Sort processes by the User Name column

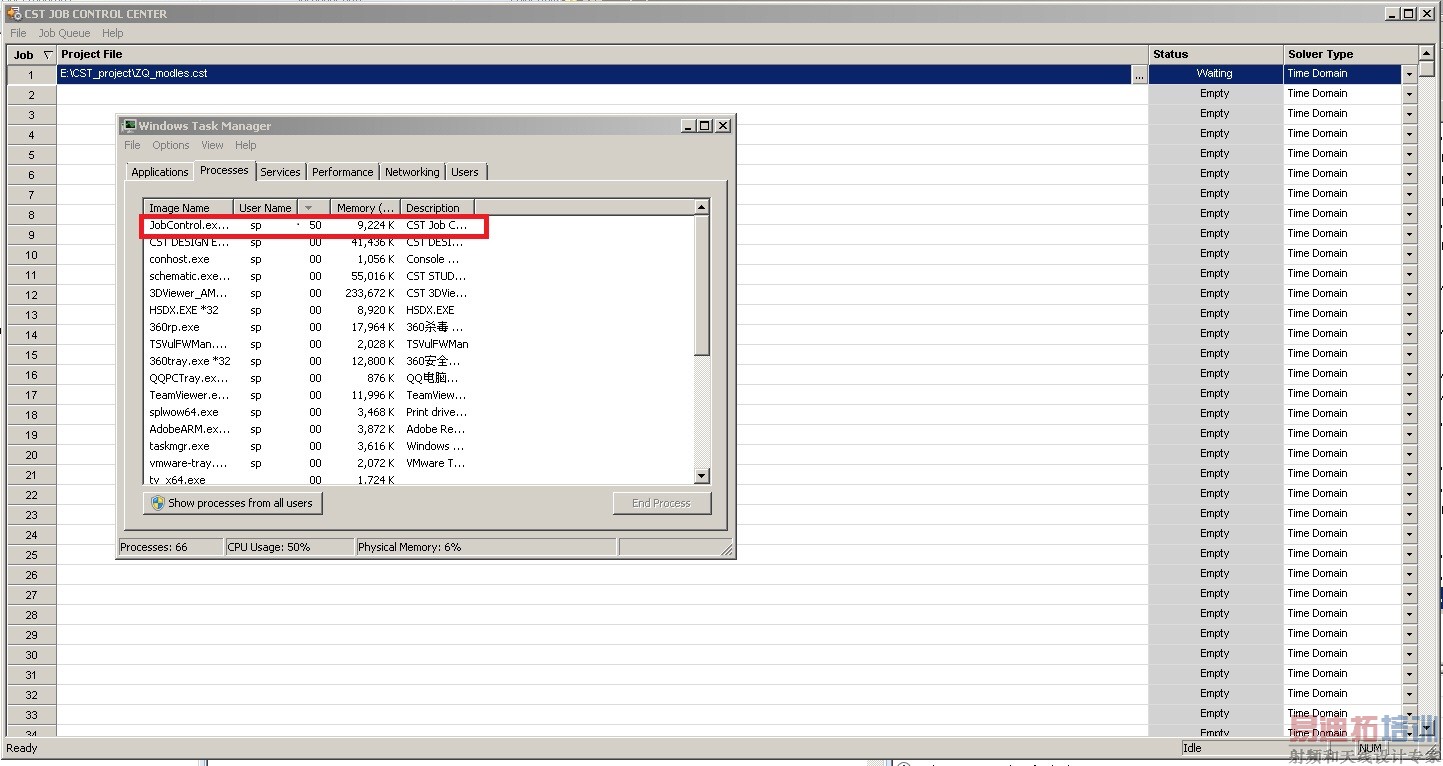coord(265,208)
